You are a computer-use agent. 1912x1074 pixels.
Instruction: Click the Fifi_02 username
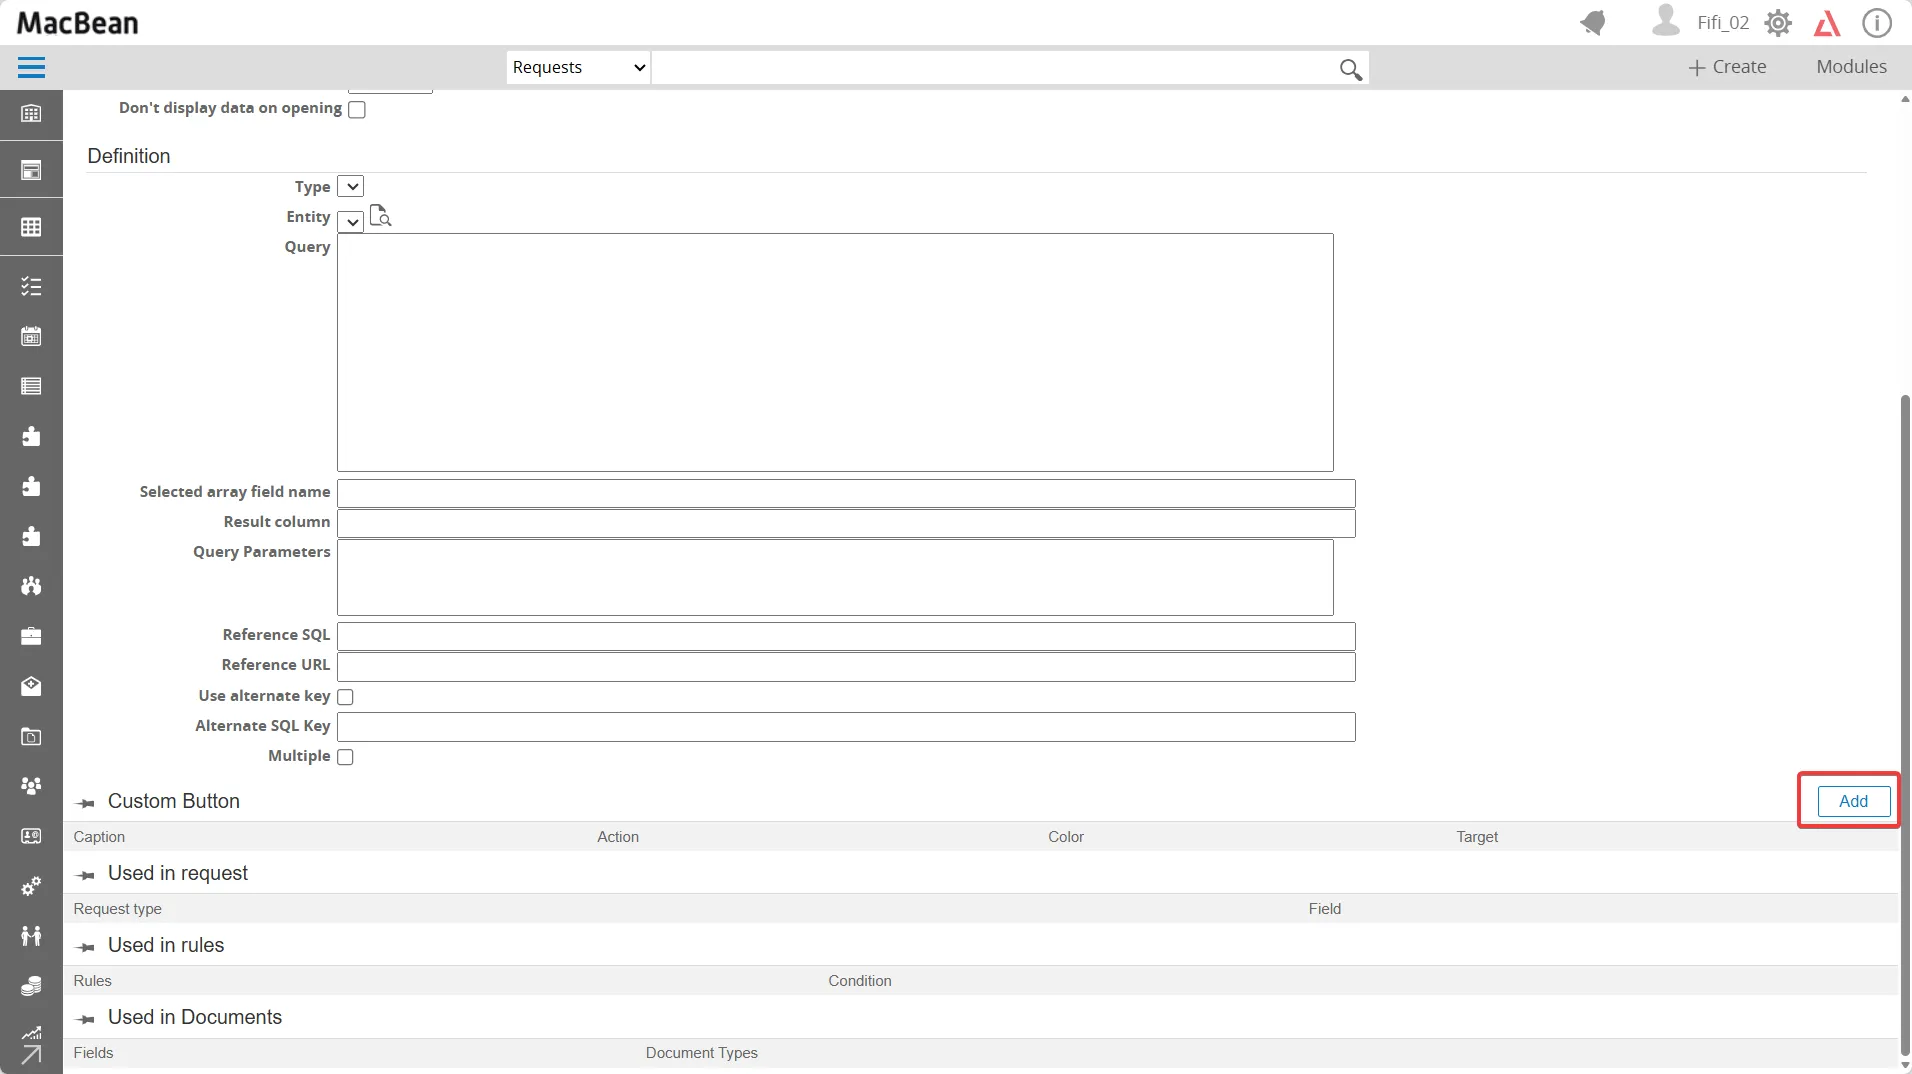(x=1722, y=23)
